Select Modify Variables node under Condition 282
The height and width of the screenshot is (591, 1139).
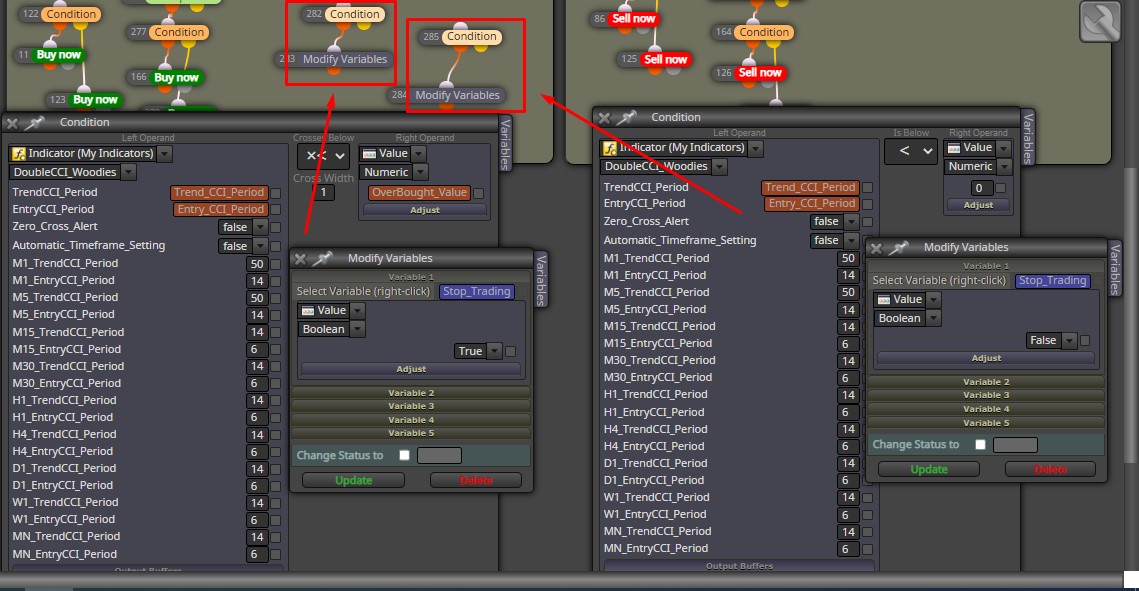click(344, 59)
